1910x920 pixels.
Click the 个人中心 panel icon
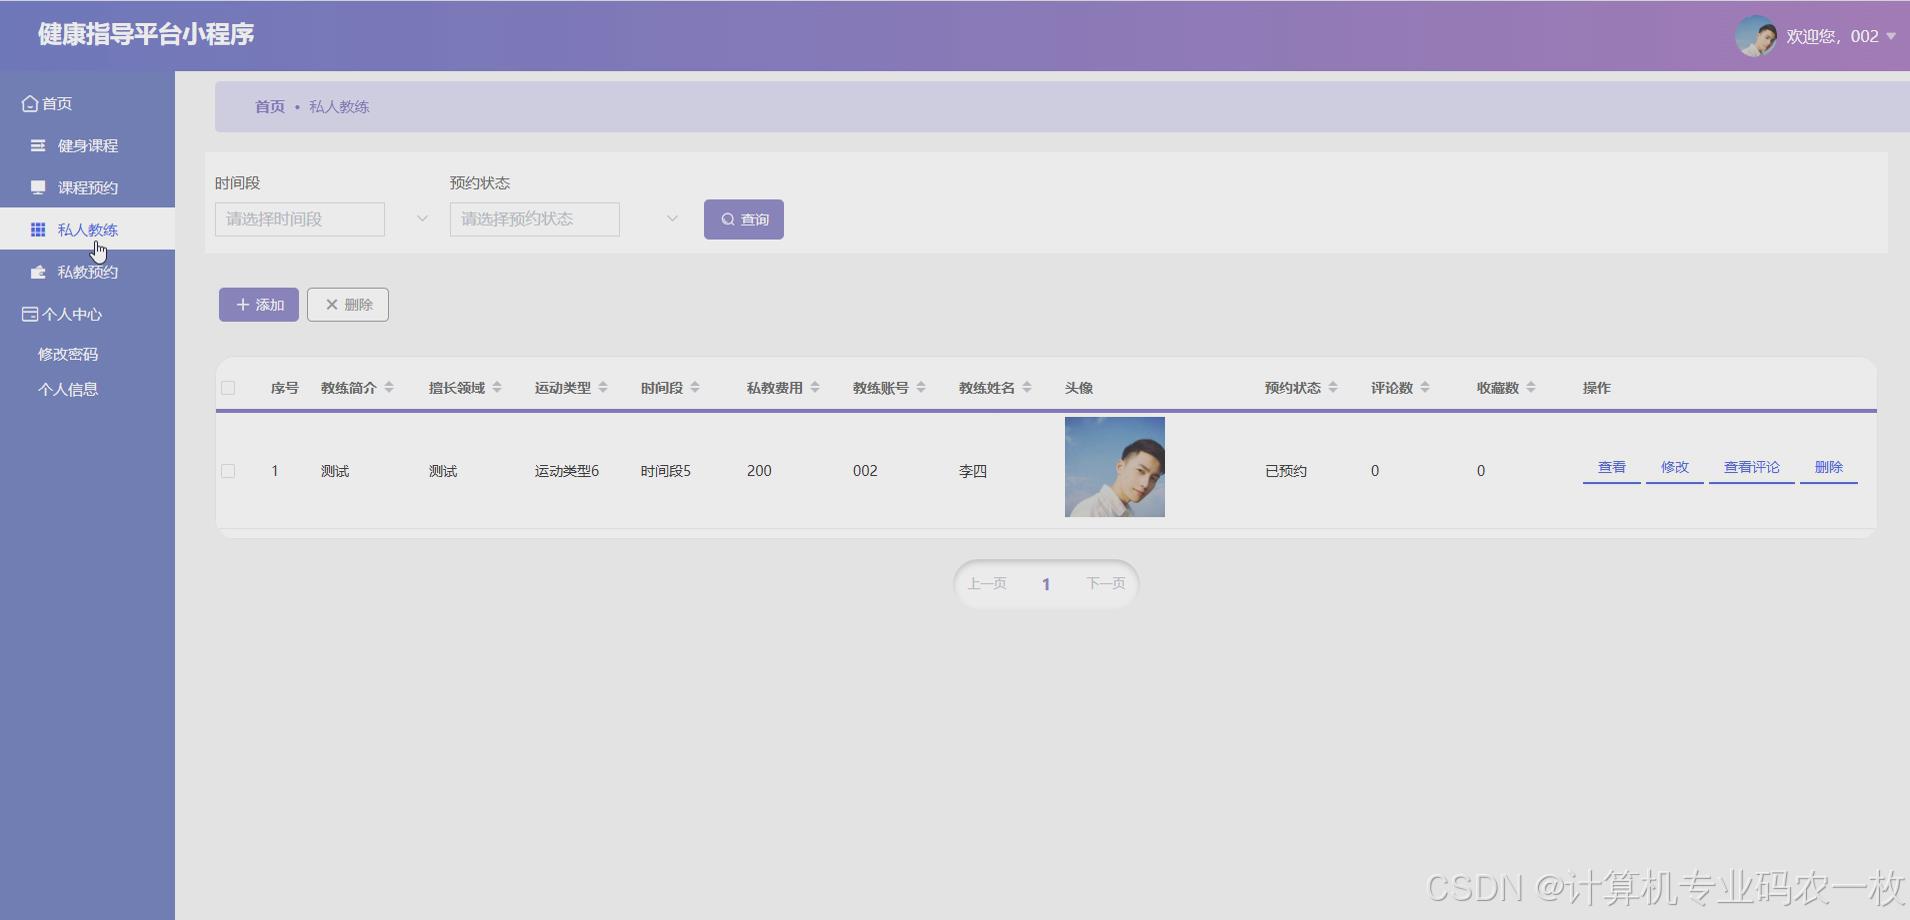(x=29, y=313)
